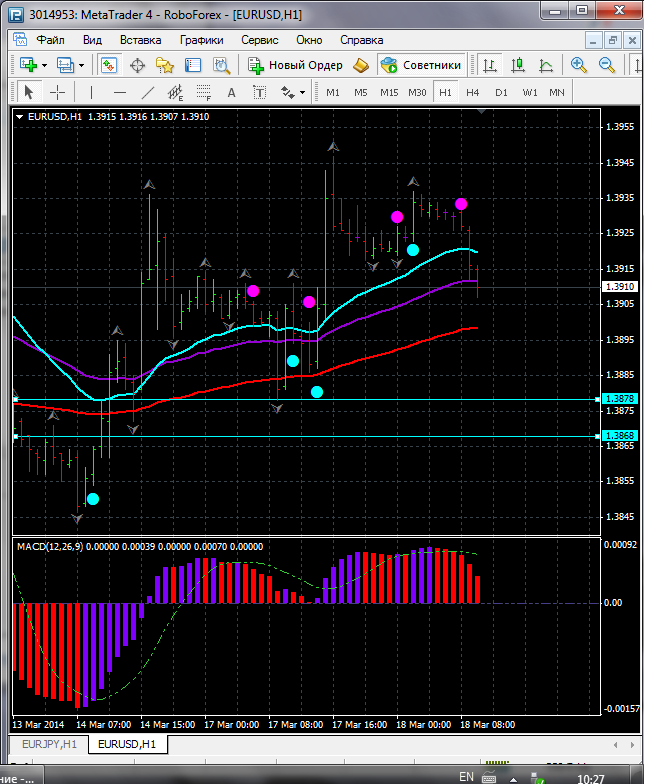Select the H1 timeframe button
Image resolution: width=650 pixels, height=784 pixels.
click(x=446, y=92)
